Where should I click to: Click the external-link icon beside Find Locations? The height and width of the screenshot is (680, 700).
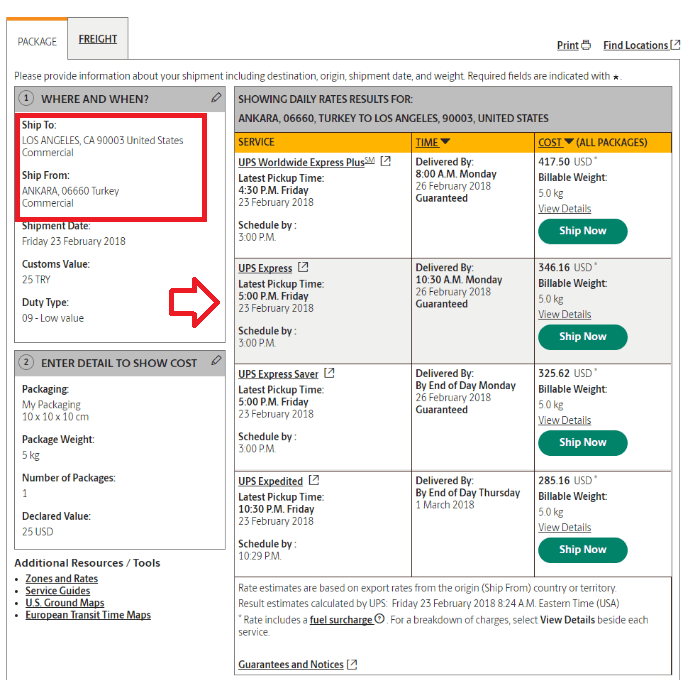pyautogui.click(x=675, y=45)
